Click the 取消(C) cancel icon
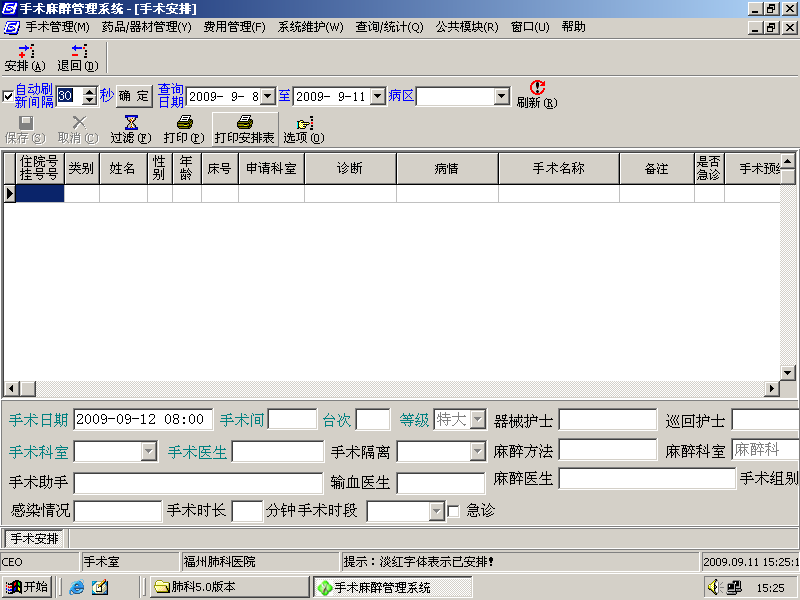Image resolution: width=800 pixels, height=600 pixels. [x=78, y=130]
